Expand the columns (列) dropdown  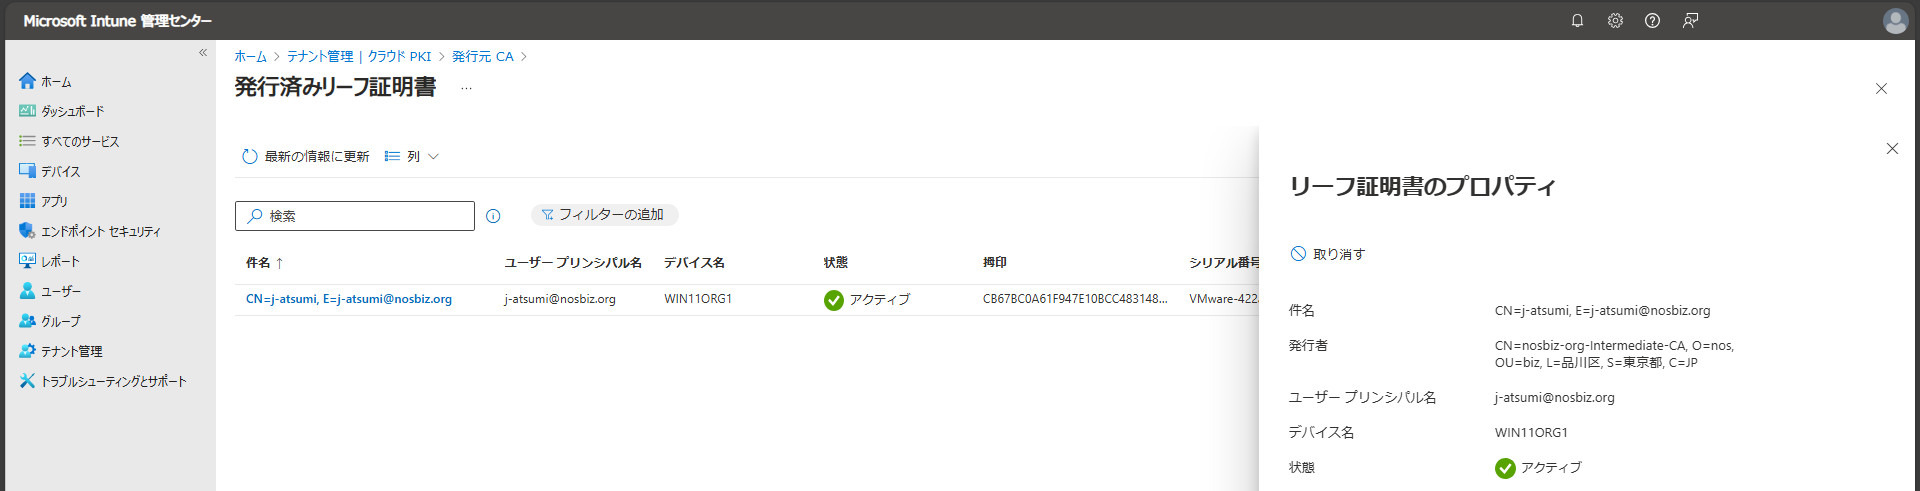(412, 156)
